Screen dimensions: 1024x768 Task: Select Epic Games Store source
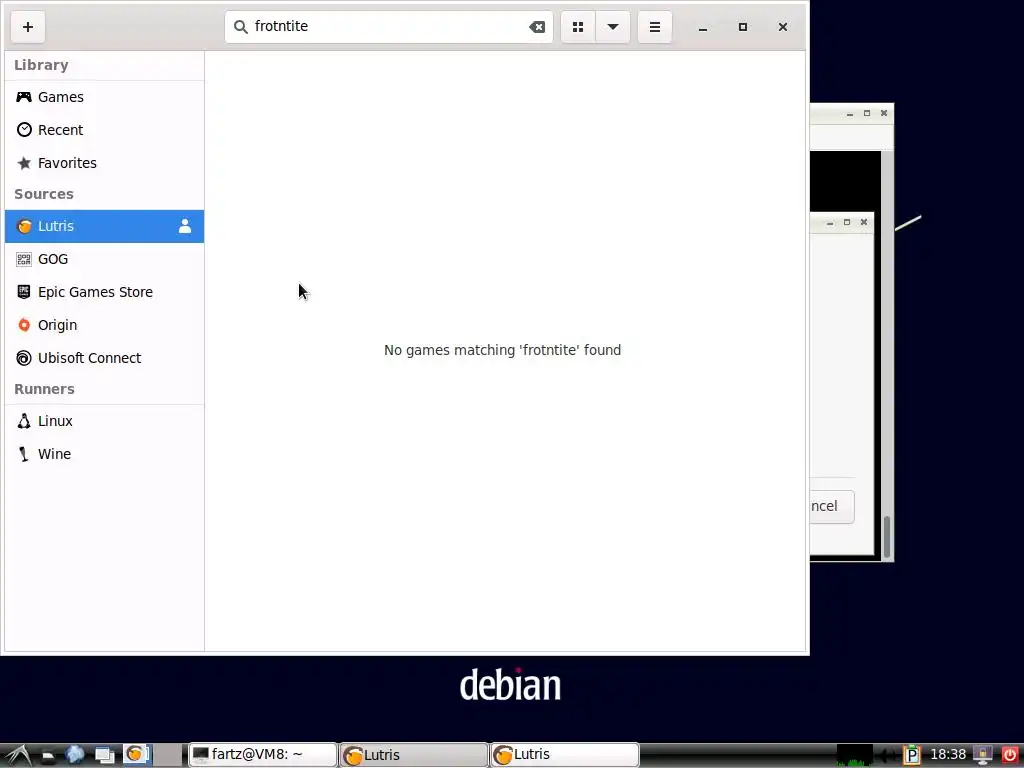point(104,292)
